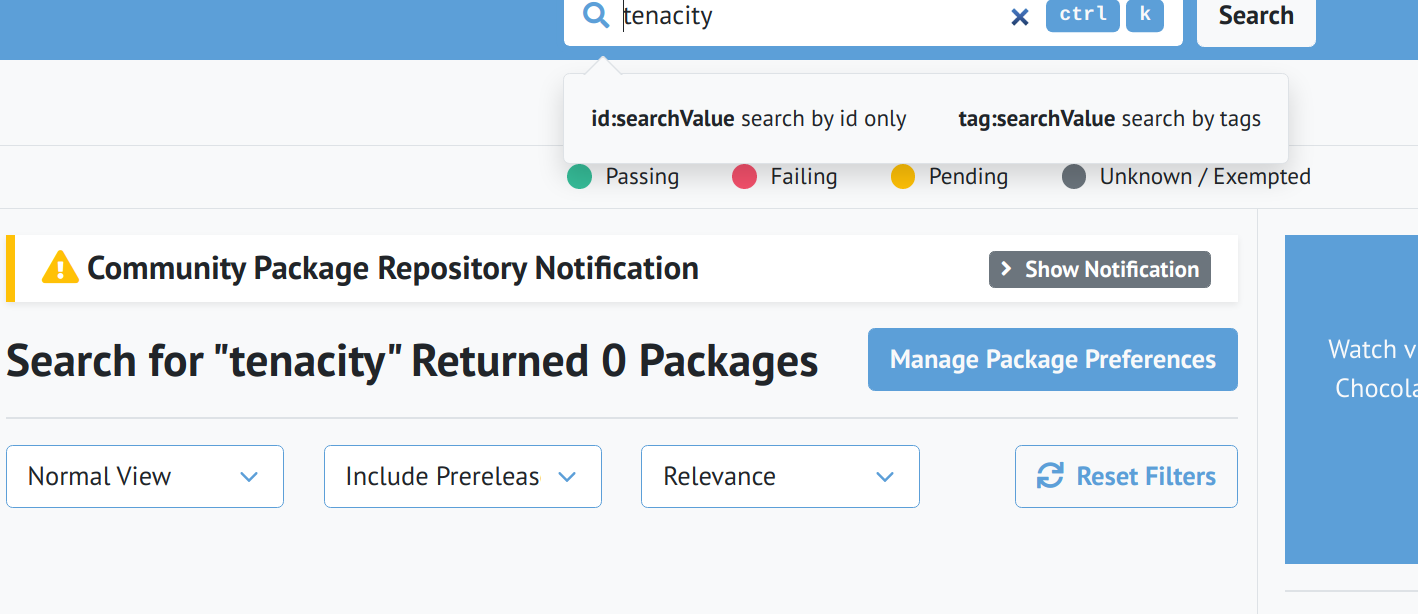1418x614 pixels.
Task: Select the green Passing status dot
Action: tap(581, 176)
